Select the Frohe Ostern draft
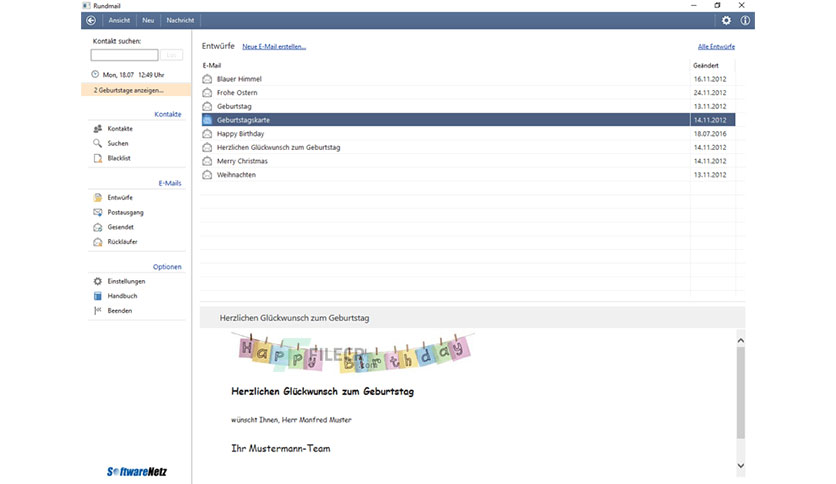The height and width of the screenshot is (484, 836). click(x=468, y=93)
